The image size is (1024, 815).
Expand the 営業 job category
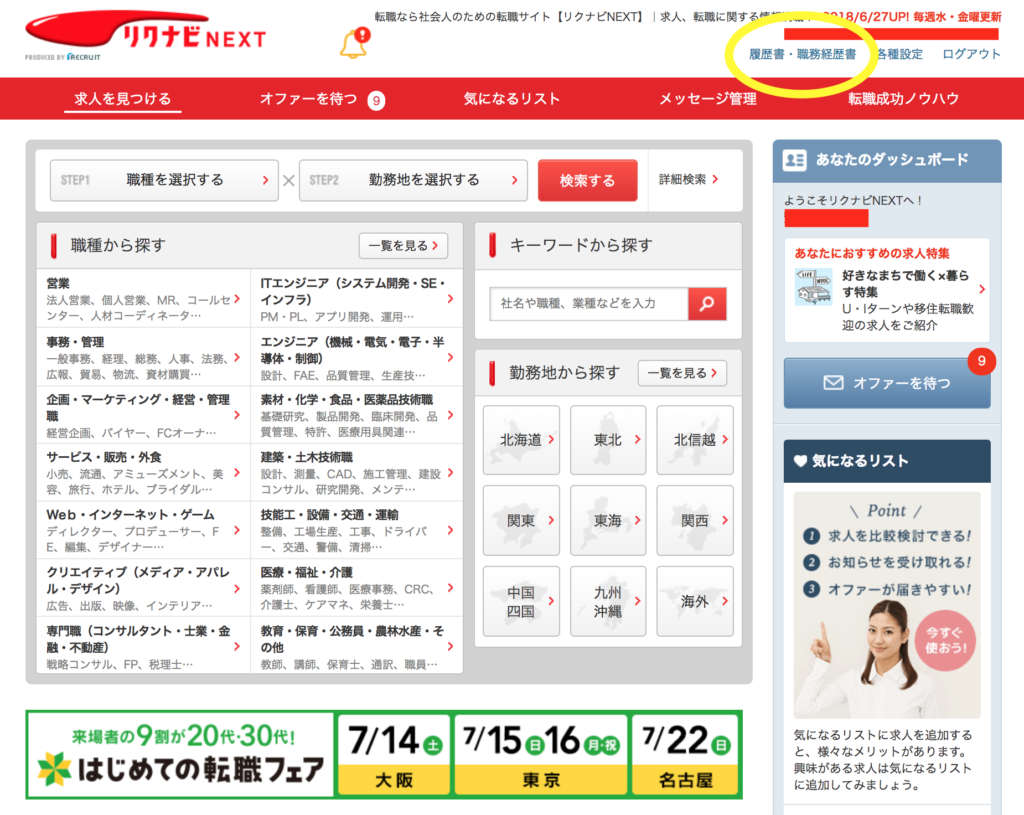[143, 299]
